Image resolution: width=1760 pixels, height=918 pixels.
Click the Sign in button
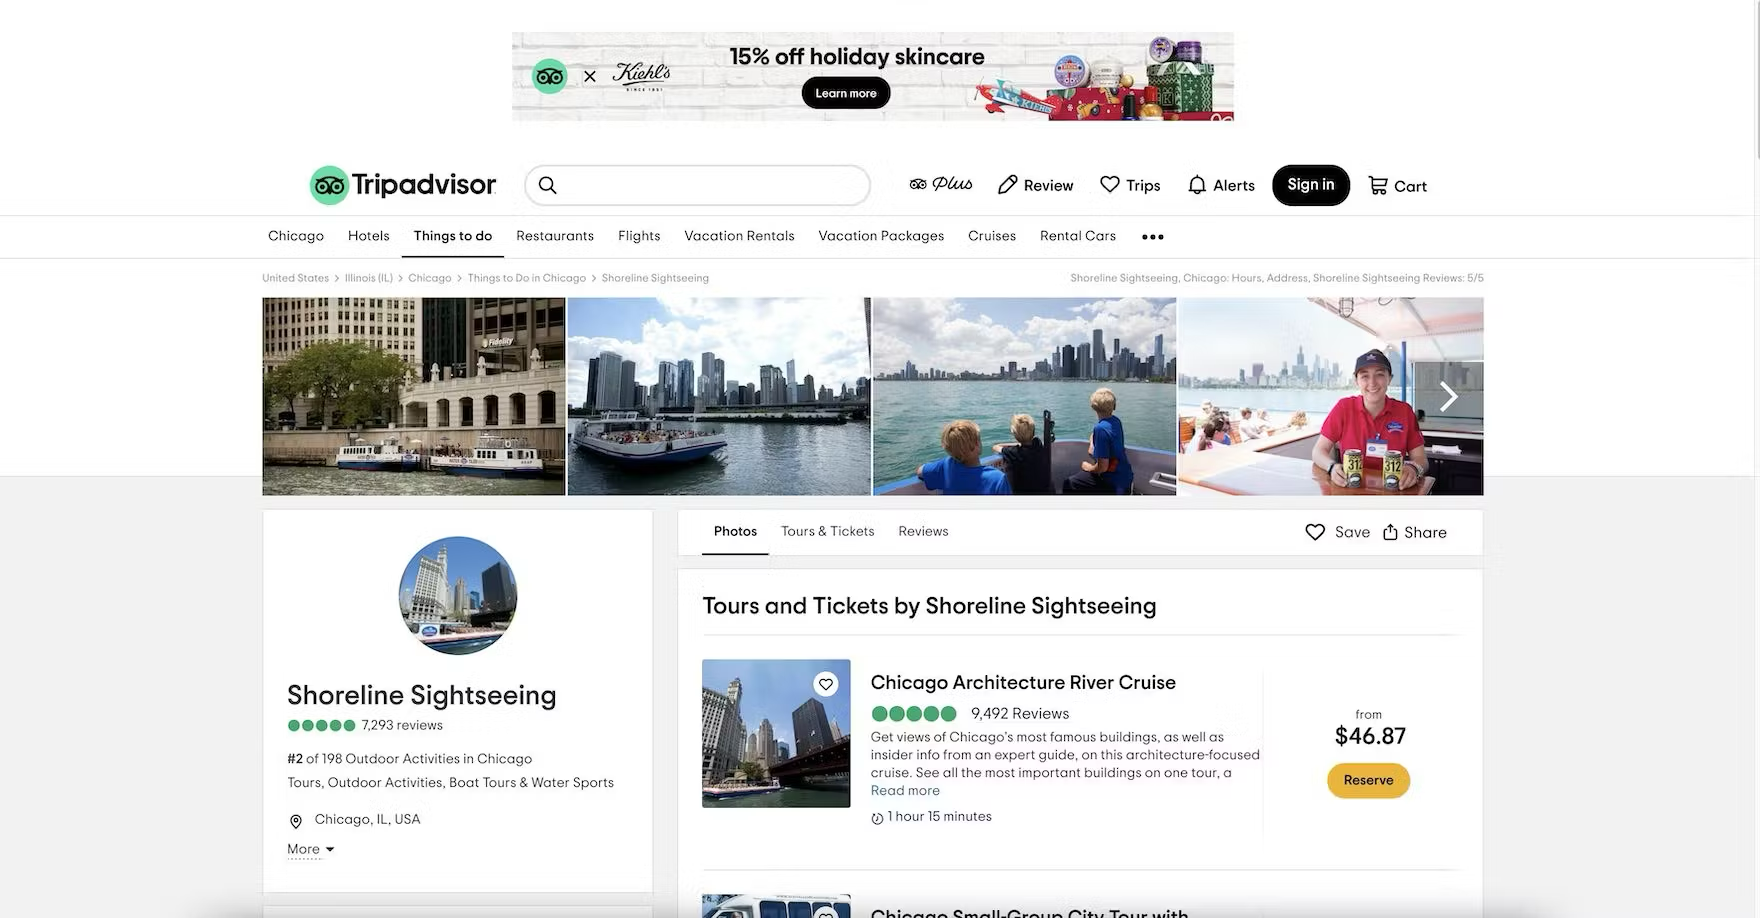1310,185
